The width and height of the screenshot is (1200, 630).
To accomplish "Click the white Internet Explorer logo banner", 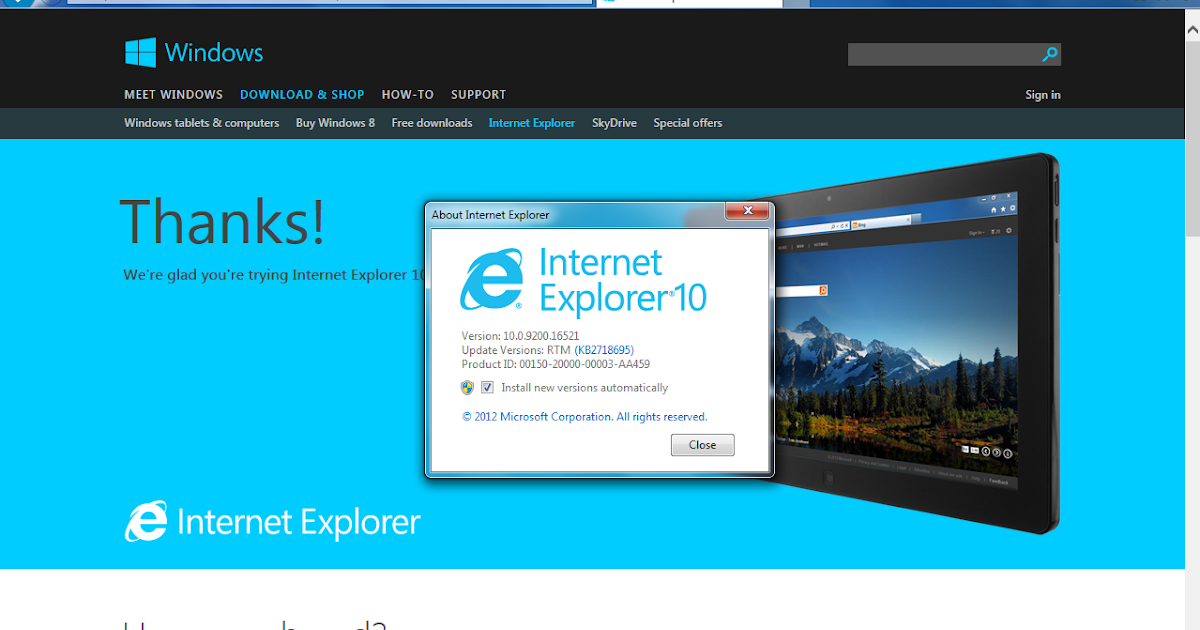I will (272, 522).
